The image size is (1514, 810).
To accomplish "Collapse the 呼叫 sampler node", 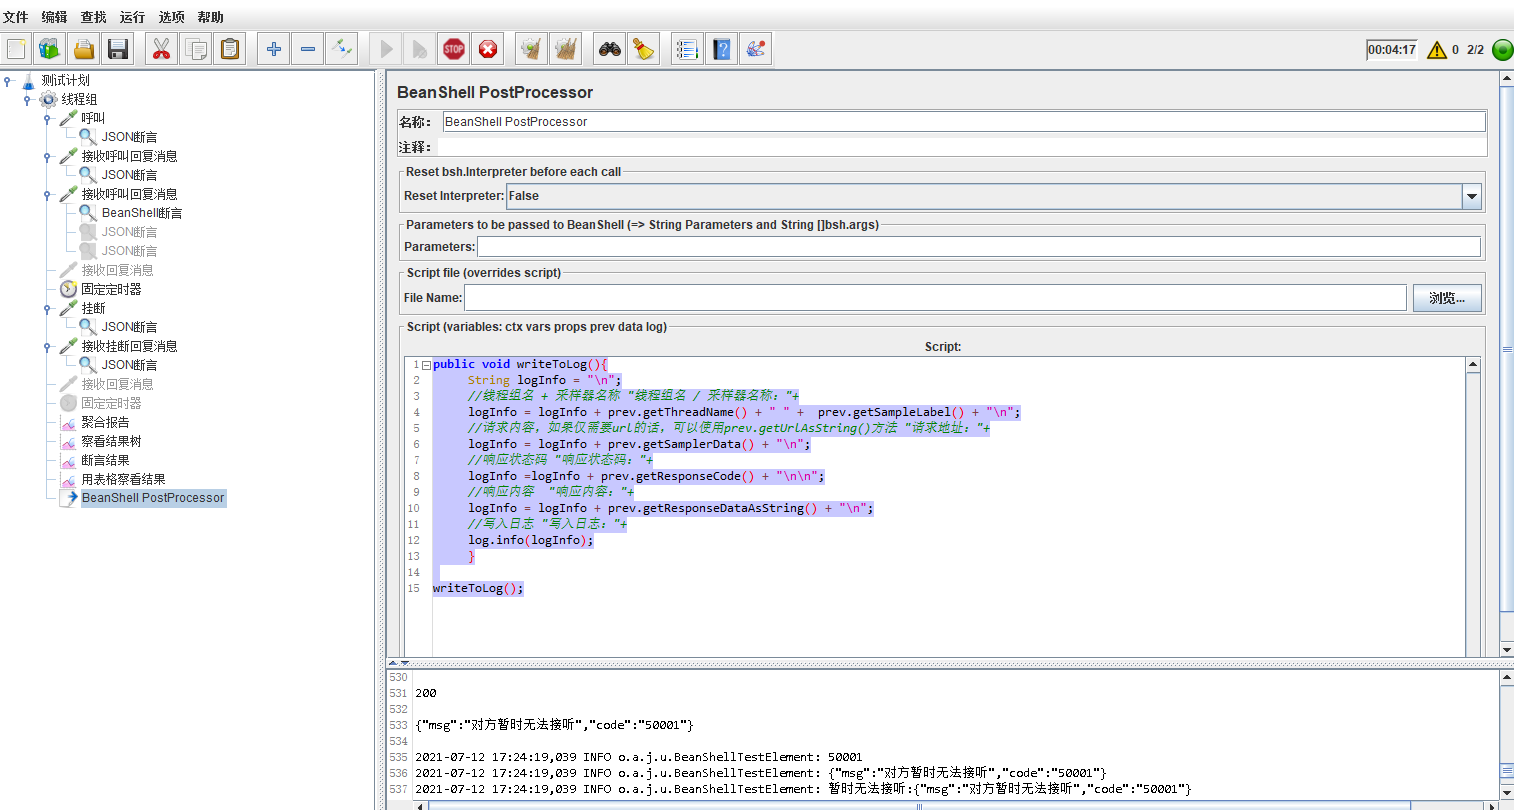I will [48, 118].
